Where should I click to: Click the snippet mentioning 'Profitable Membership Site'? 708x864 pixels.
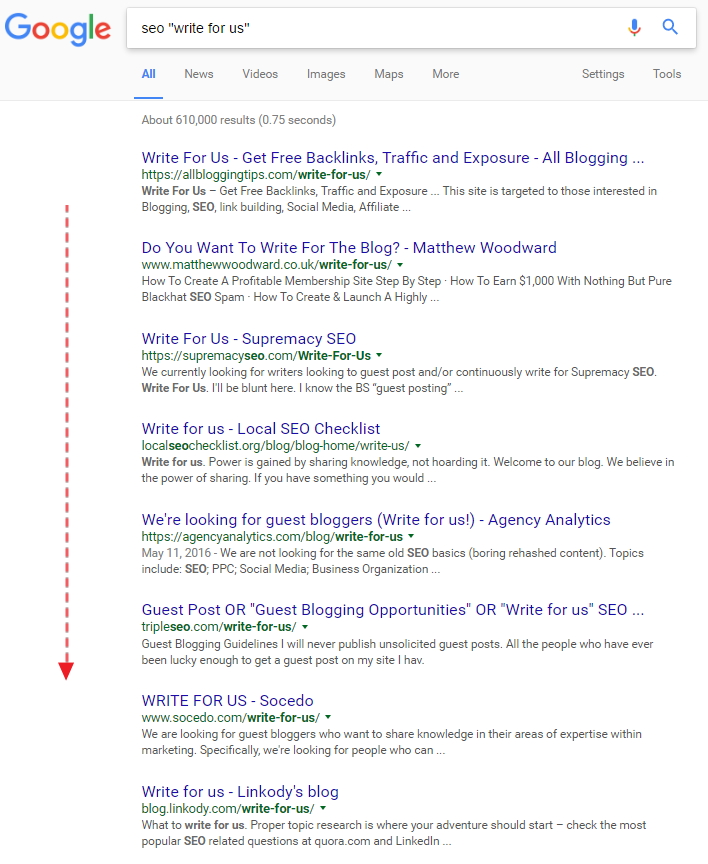coord(407,289)
